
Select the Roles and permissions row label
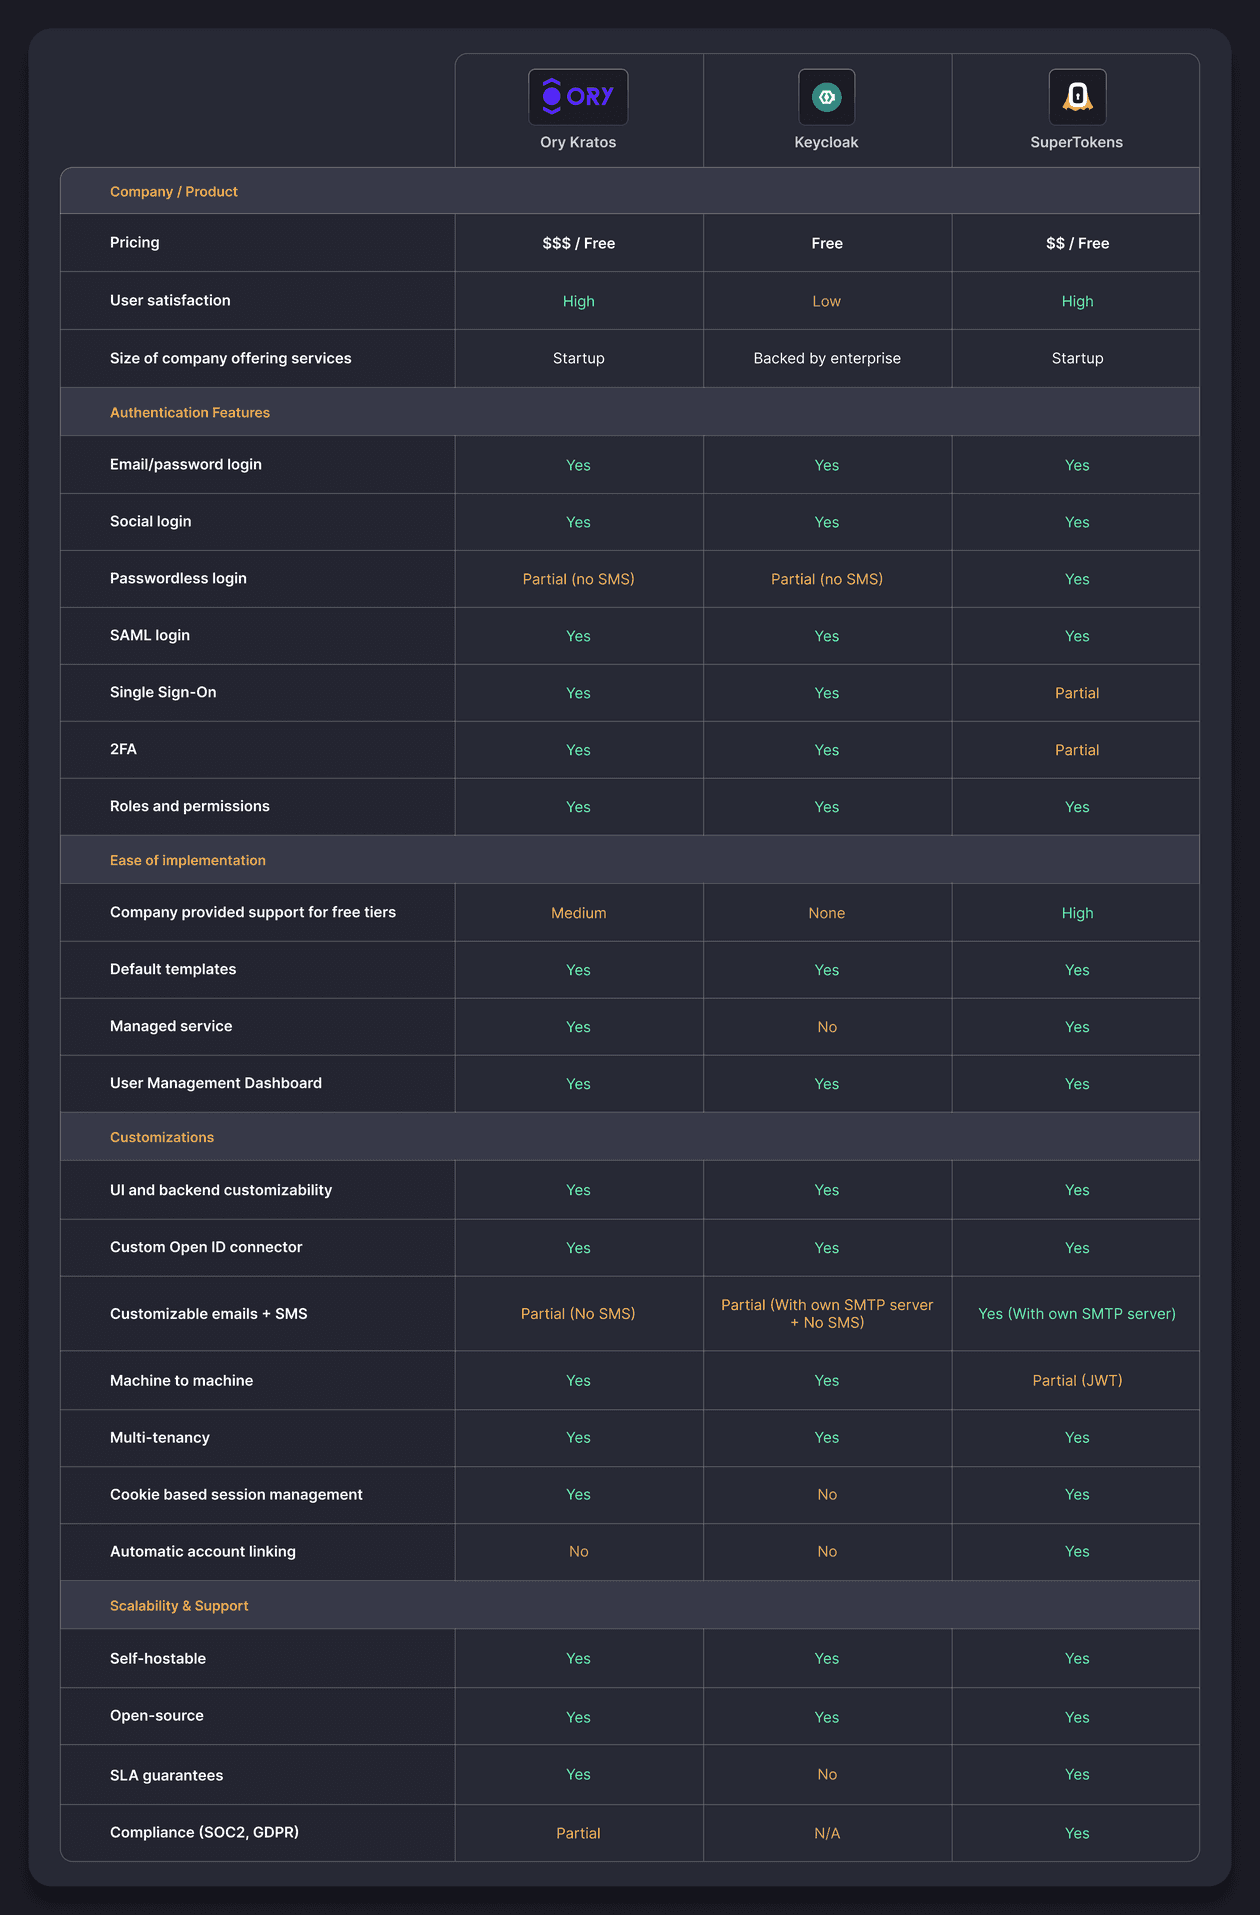pyautogui.click(x=190, y=806)
